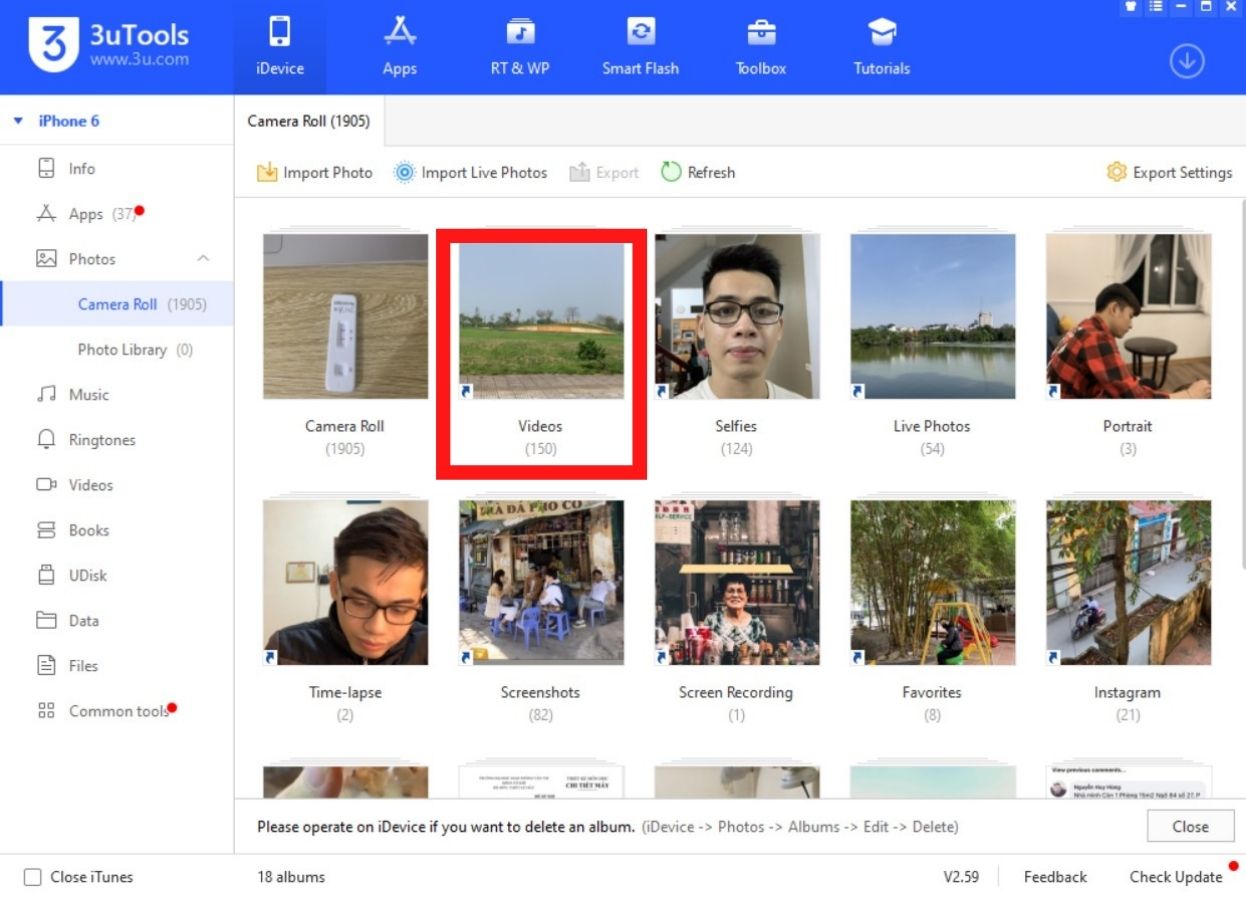1246x898 pixels.
Task: Open Tutorials from the top bar
Action: coord(882,47)
